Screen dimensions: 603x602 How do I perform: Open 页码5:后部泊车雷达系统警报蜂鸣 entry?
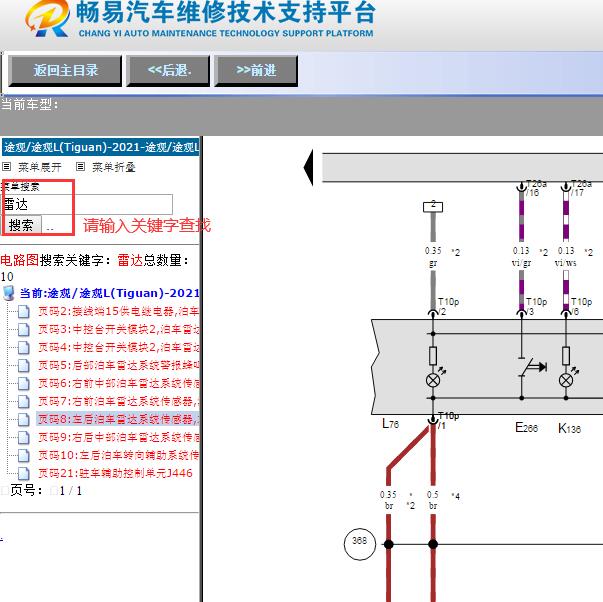pos(118,365)
